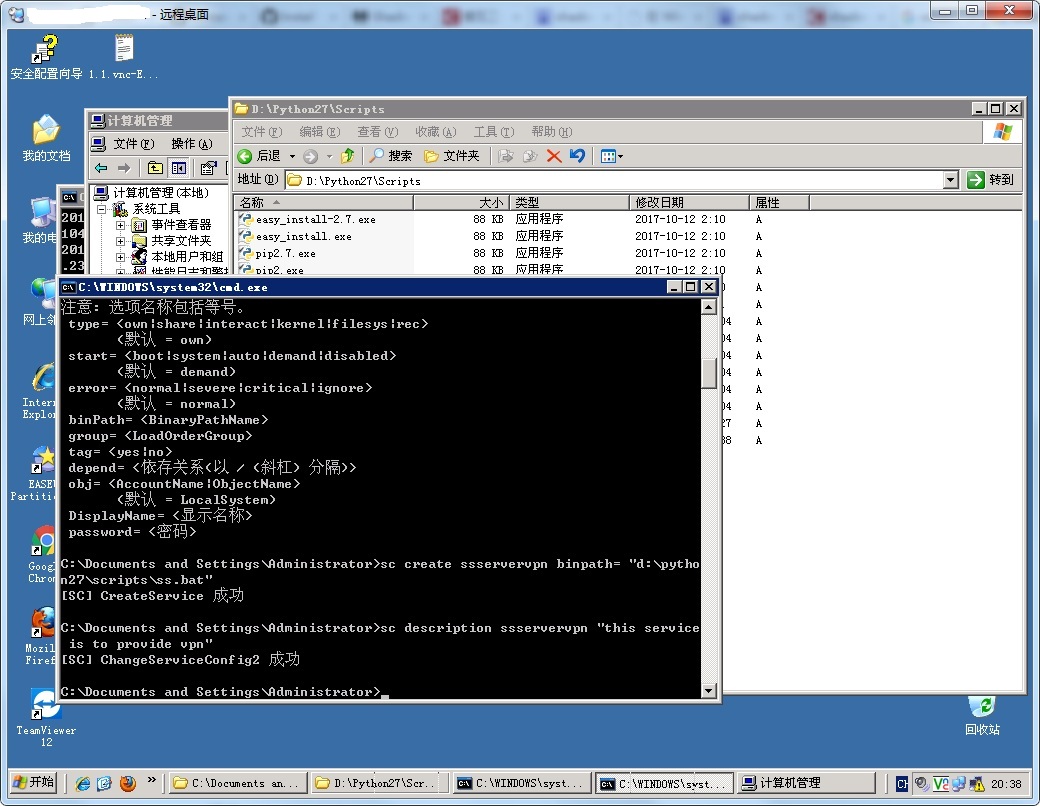This screenshot has height=806, width=1040.
Task: Select the easy_install-2.7.exe file
Action: click(x=308, y=220)
